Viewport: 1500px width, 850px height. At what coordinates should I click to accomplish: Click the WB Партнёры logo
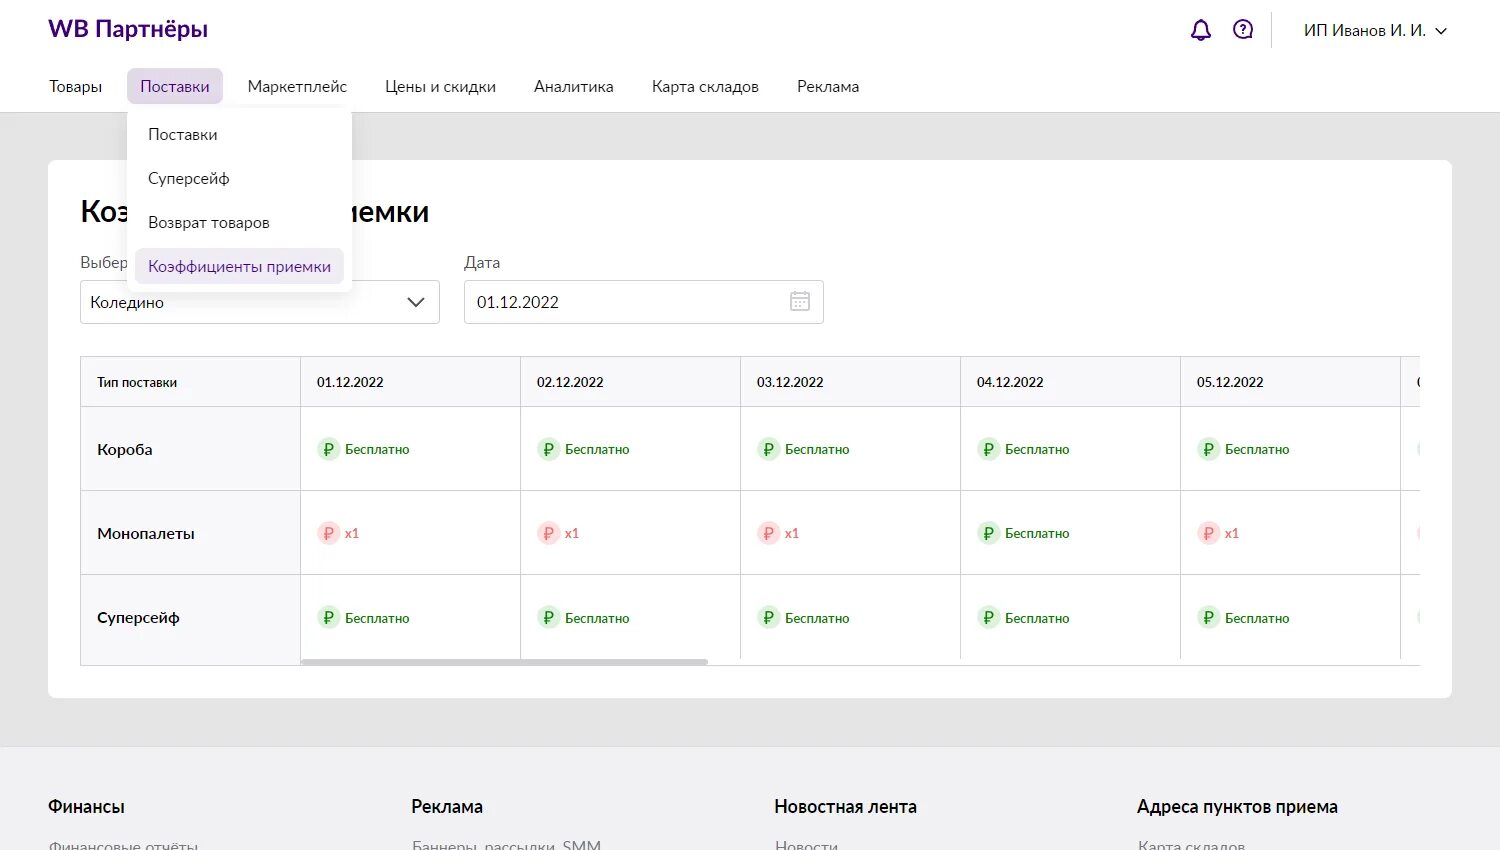pos(128,29)
